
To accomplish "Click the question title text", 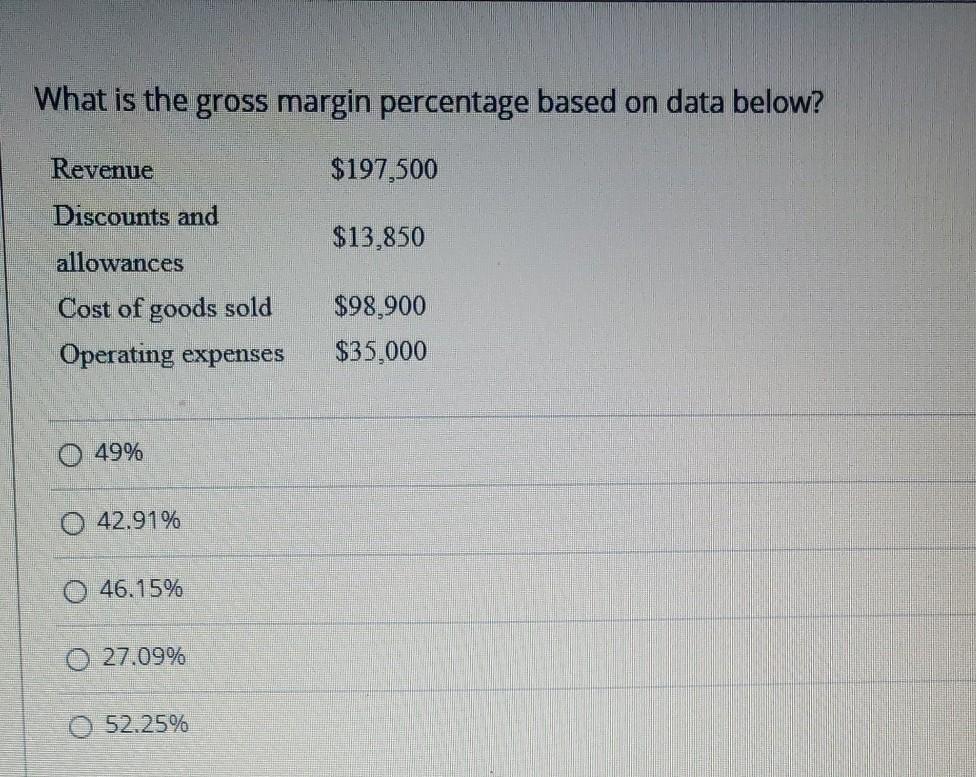I will pyautogui.click(x=428, y=102).
